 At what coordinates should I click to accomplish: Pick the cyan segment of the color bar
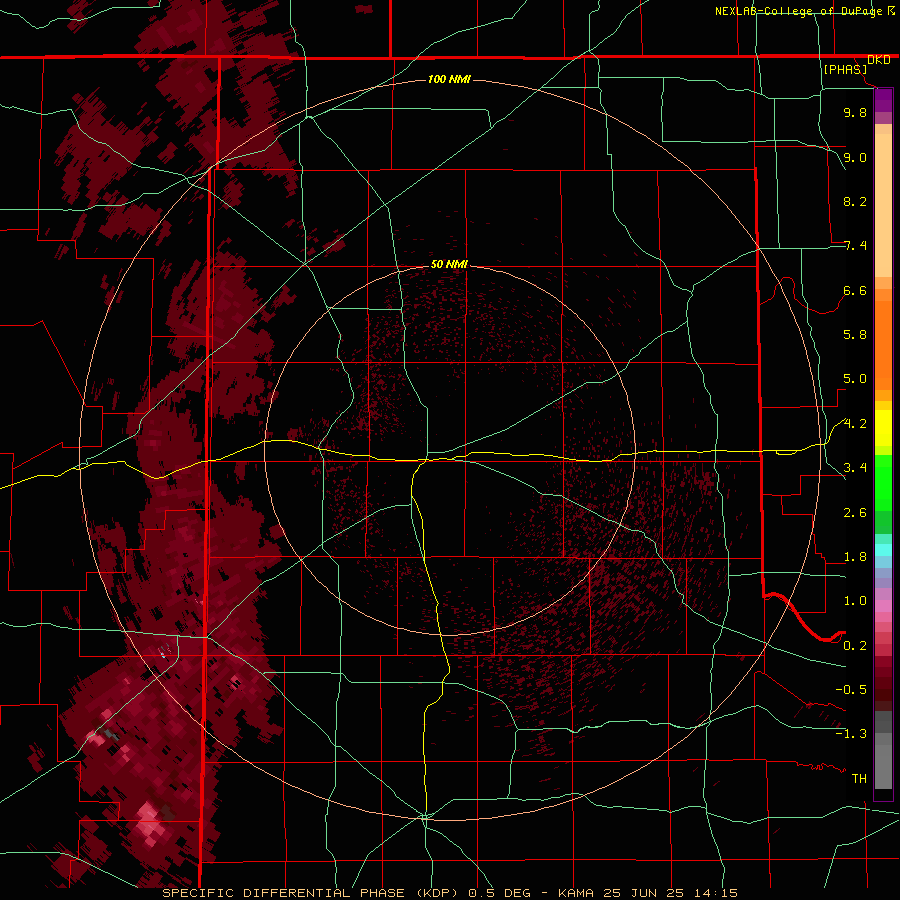click(x=883, y=550)
